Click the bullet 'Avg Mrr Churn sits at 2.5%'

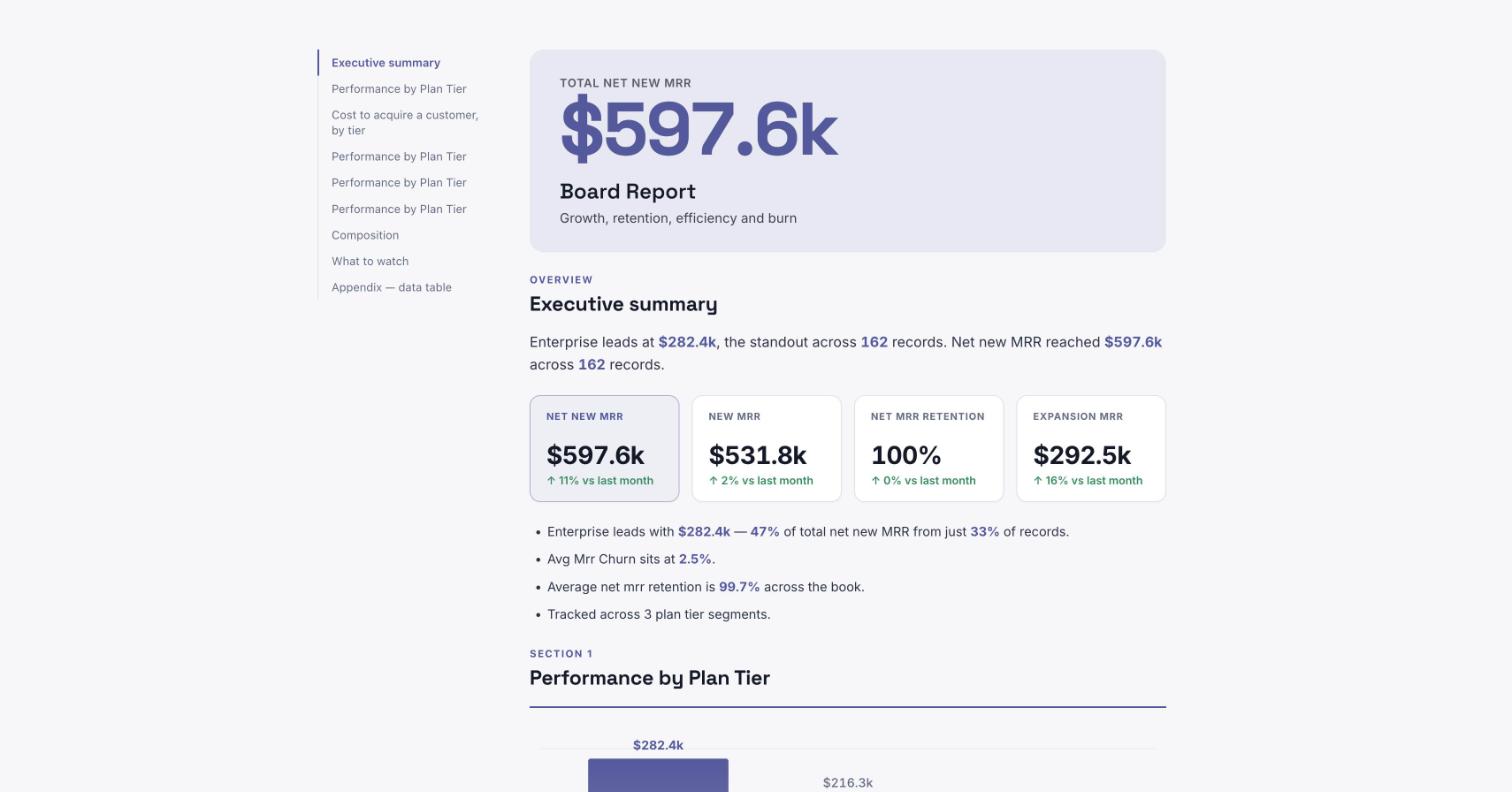[631, 560]
